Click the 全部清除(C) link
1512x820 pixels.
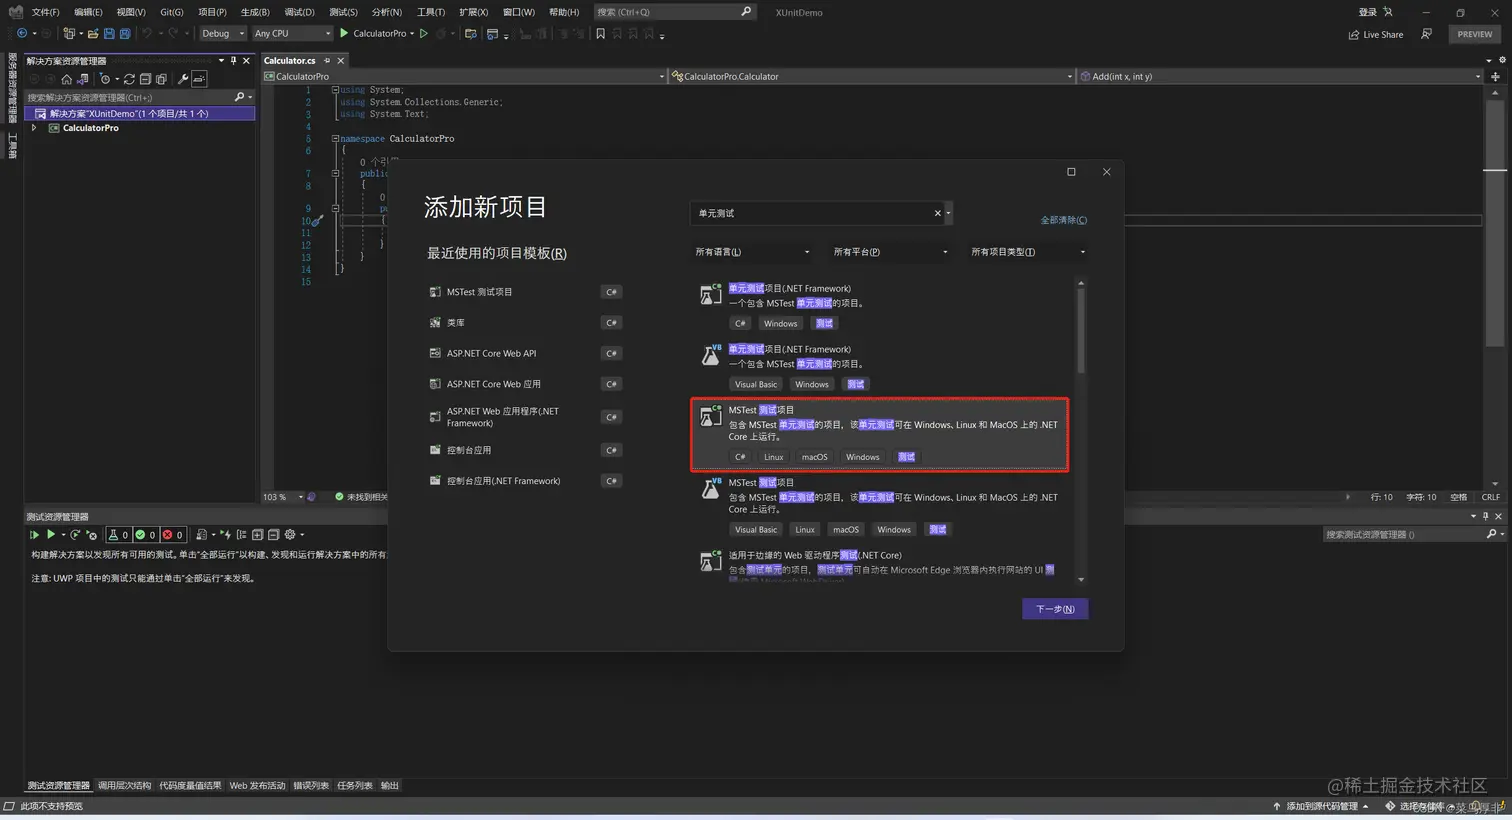pos(1063,219)
